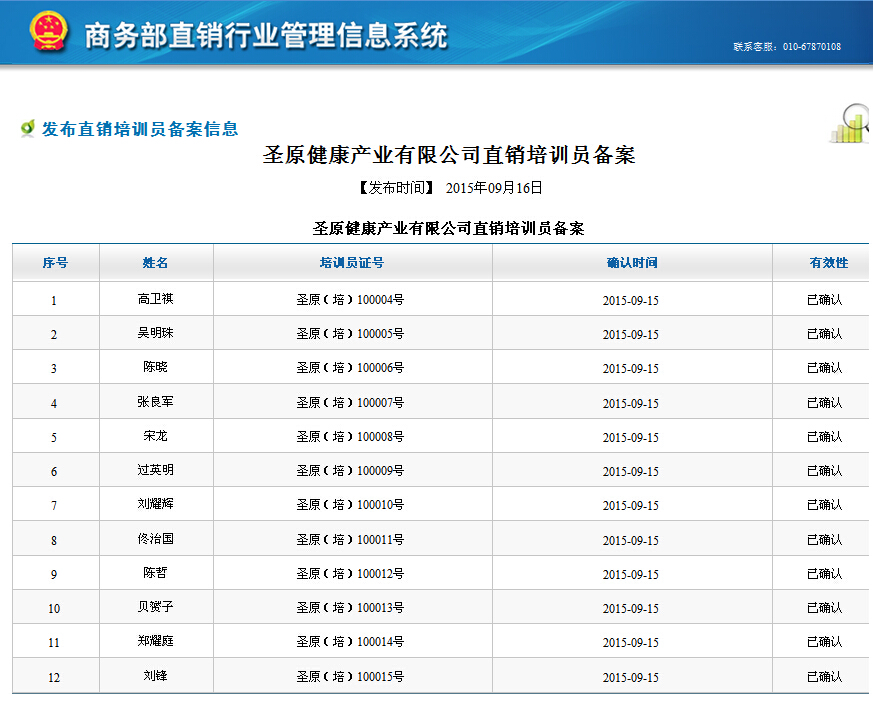This screenshot has width=873, height=710.
Task: Click the name 陈哲 in row 9
Action: [156, 574]
